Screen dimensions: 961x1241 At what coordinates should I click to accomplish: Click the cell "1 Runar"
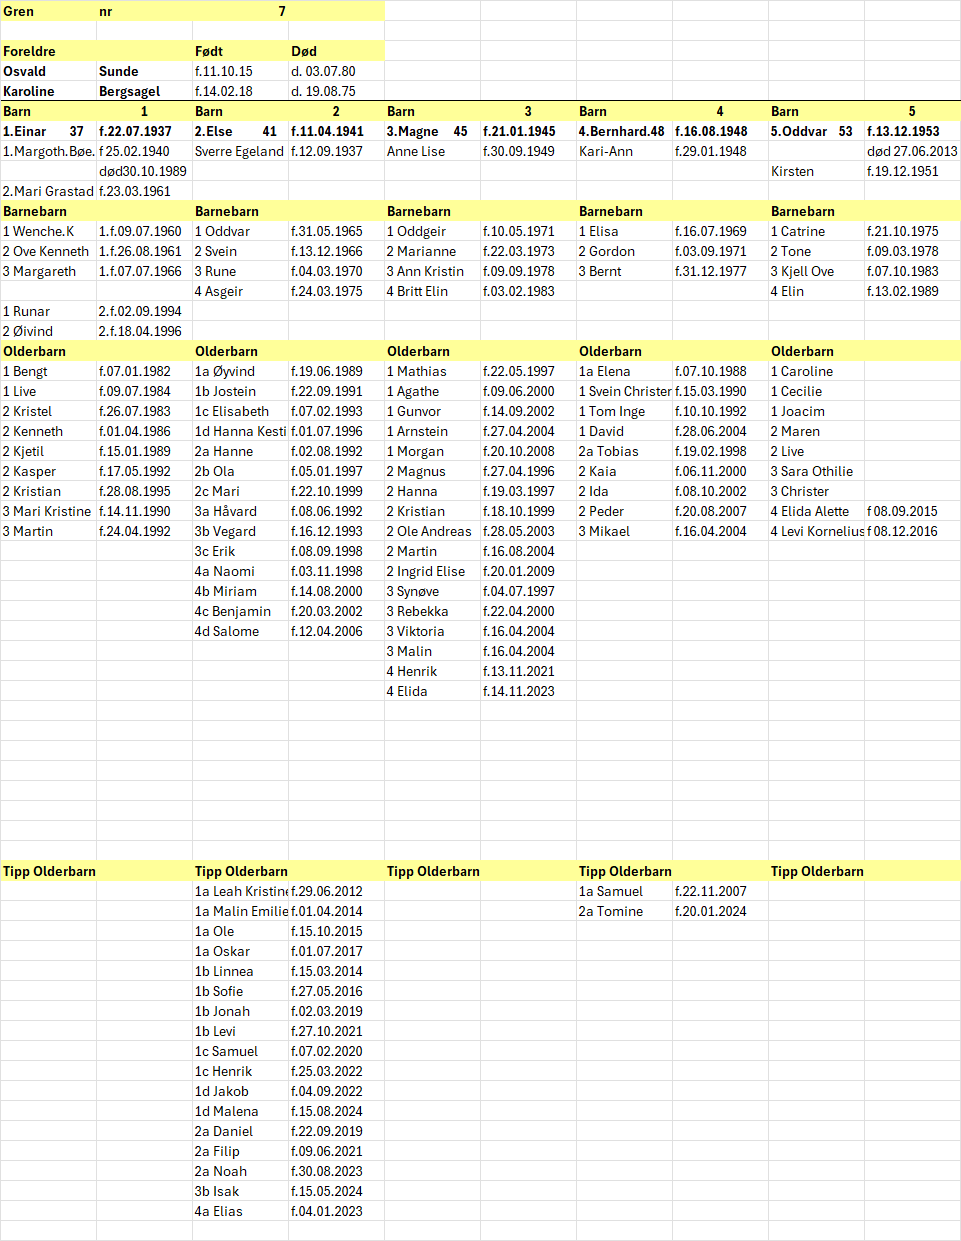click(48, 311)
